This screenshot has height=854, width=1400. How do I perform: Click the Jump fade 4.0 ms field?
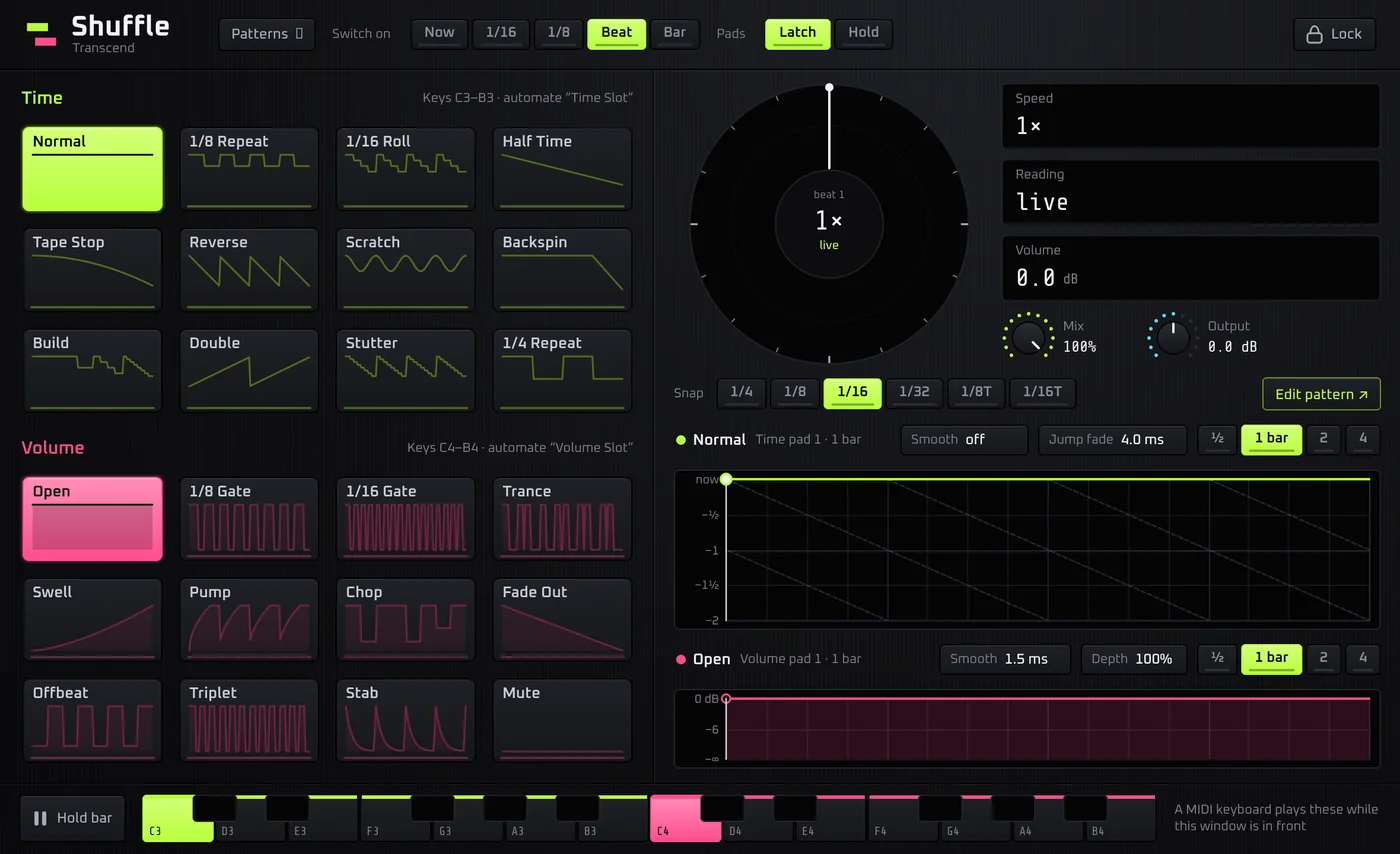1113,439
